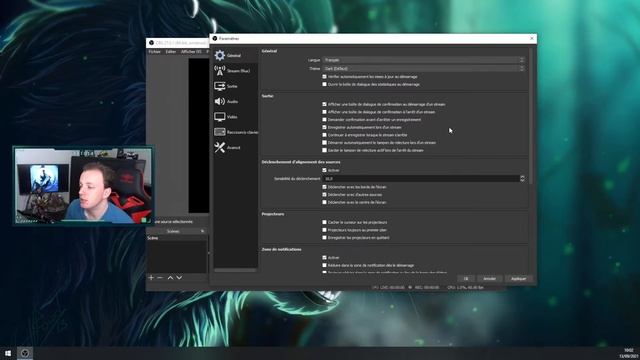Open the Affichage menu in OBS window
This screenshot has width=640, height=360.
tap(191, 52)
